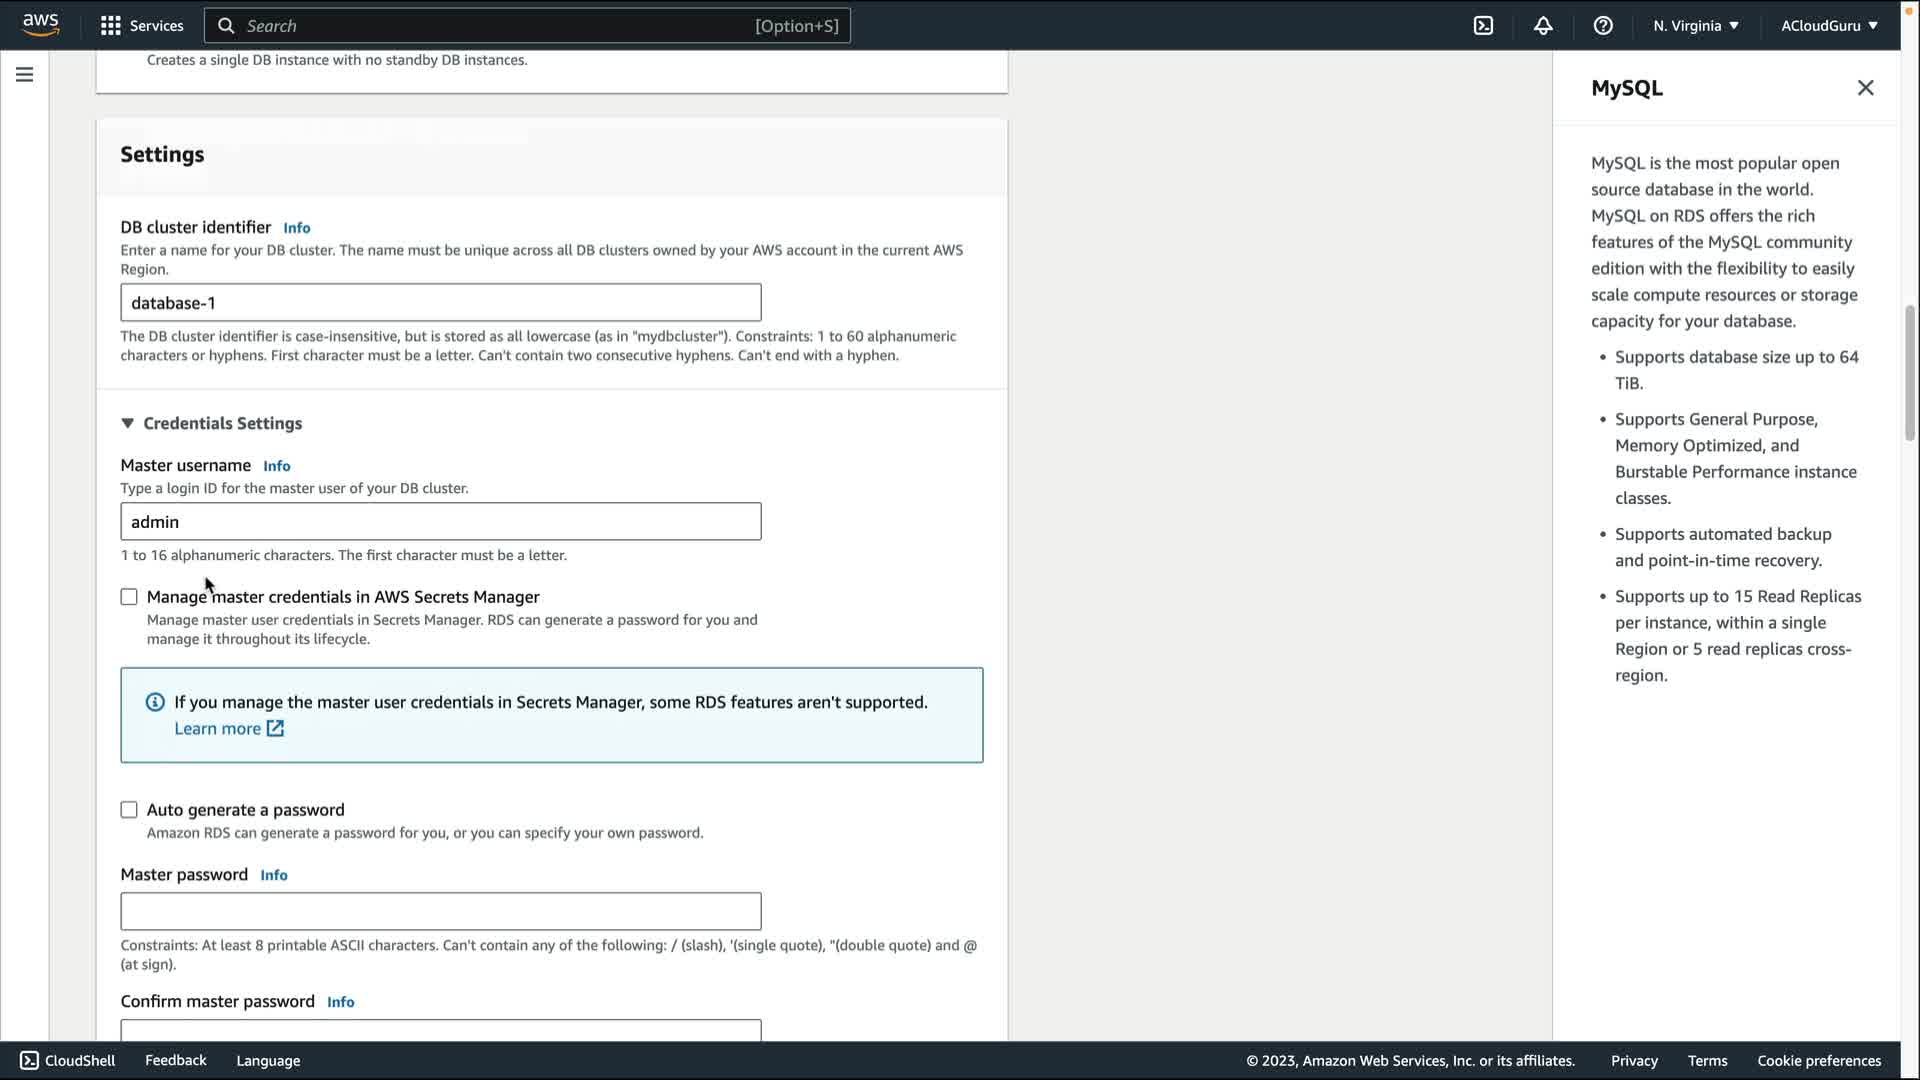This screenshot has width=1920, height=1080.
Task: Collapse the Credentials Settings section
Action: click(128, 423)
